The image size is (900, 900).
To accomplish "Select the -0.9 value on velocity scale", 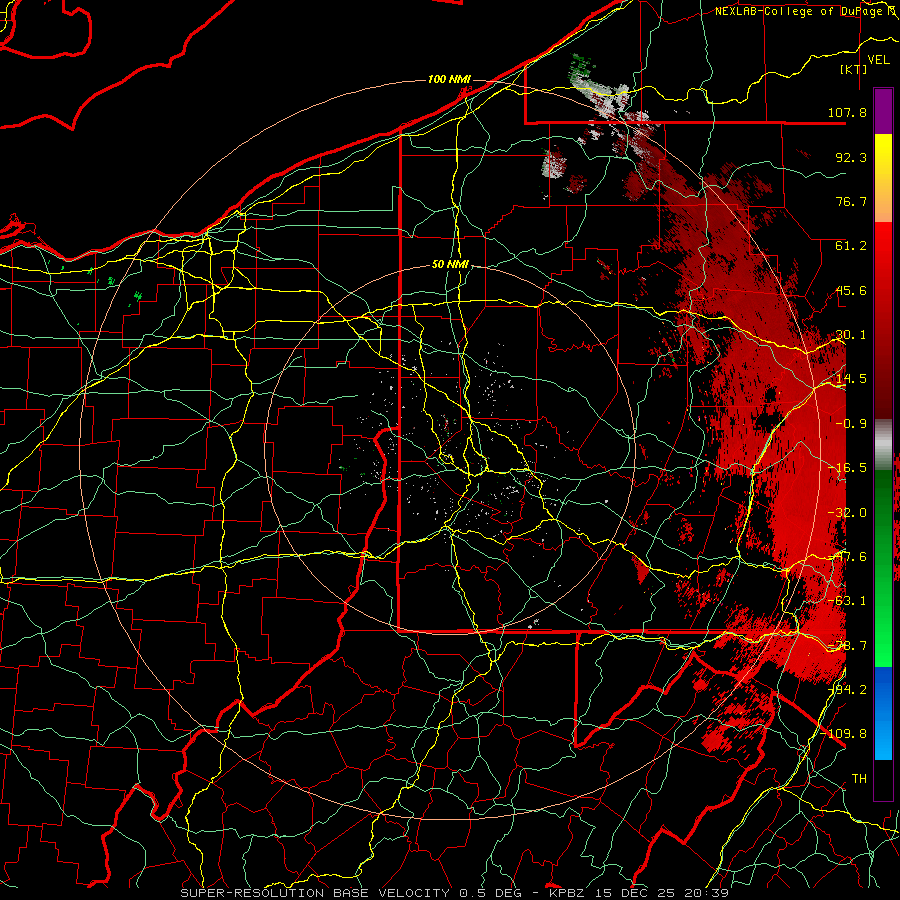I will [851, 424].
